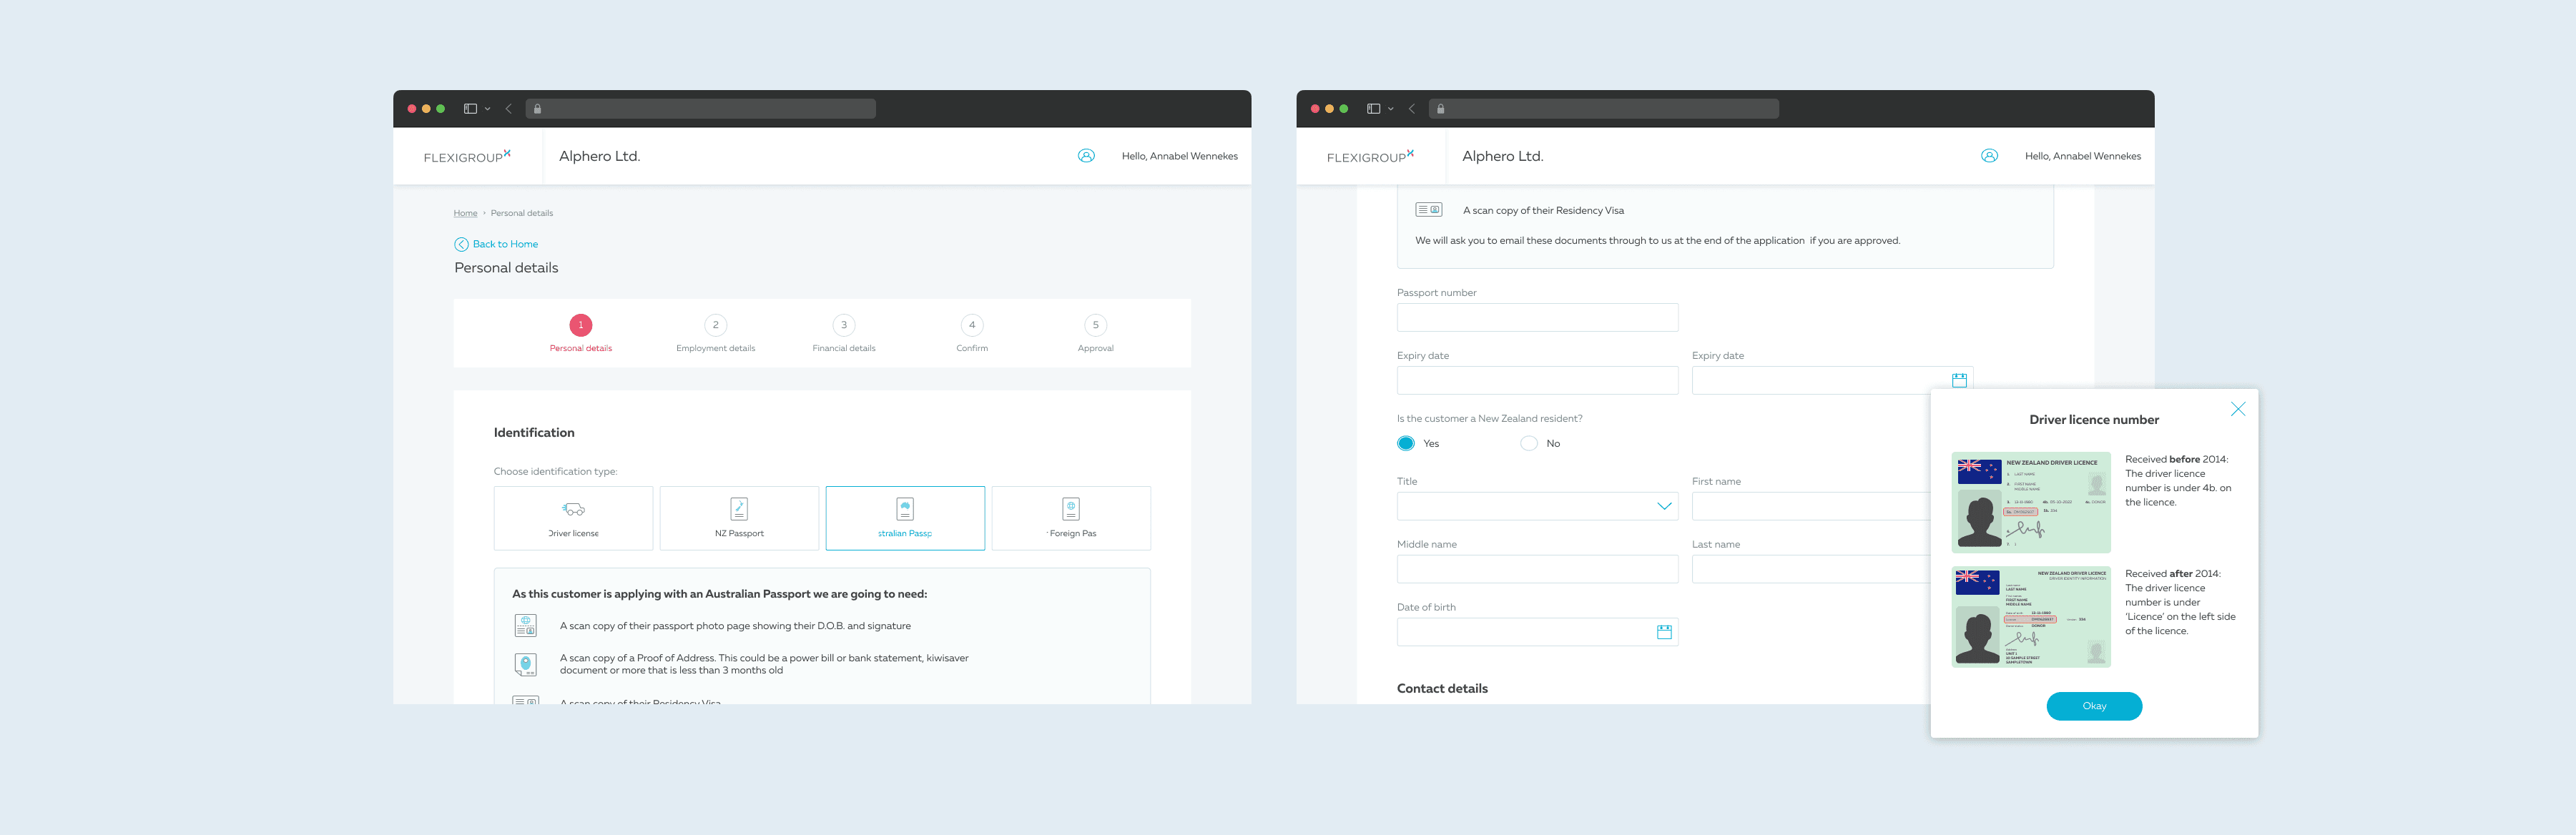Select the NZ Passport identification card
The width and height of the screenshot is (2576, 835).
(x=739, y=518)
